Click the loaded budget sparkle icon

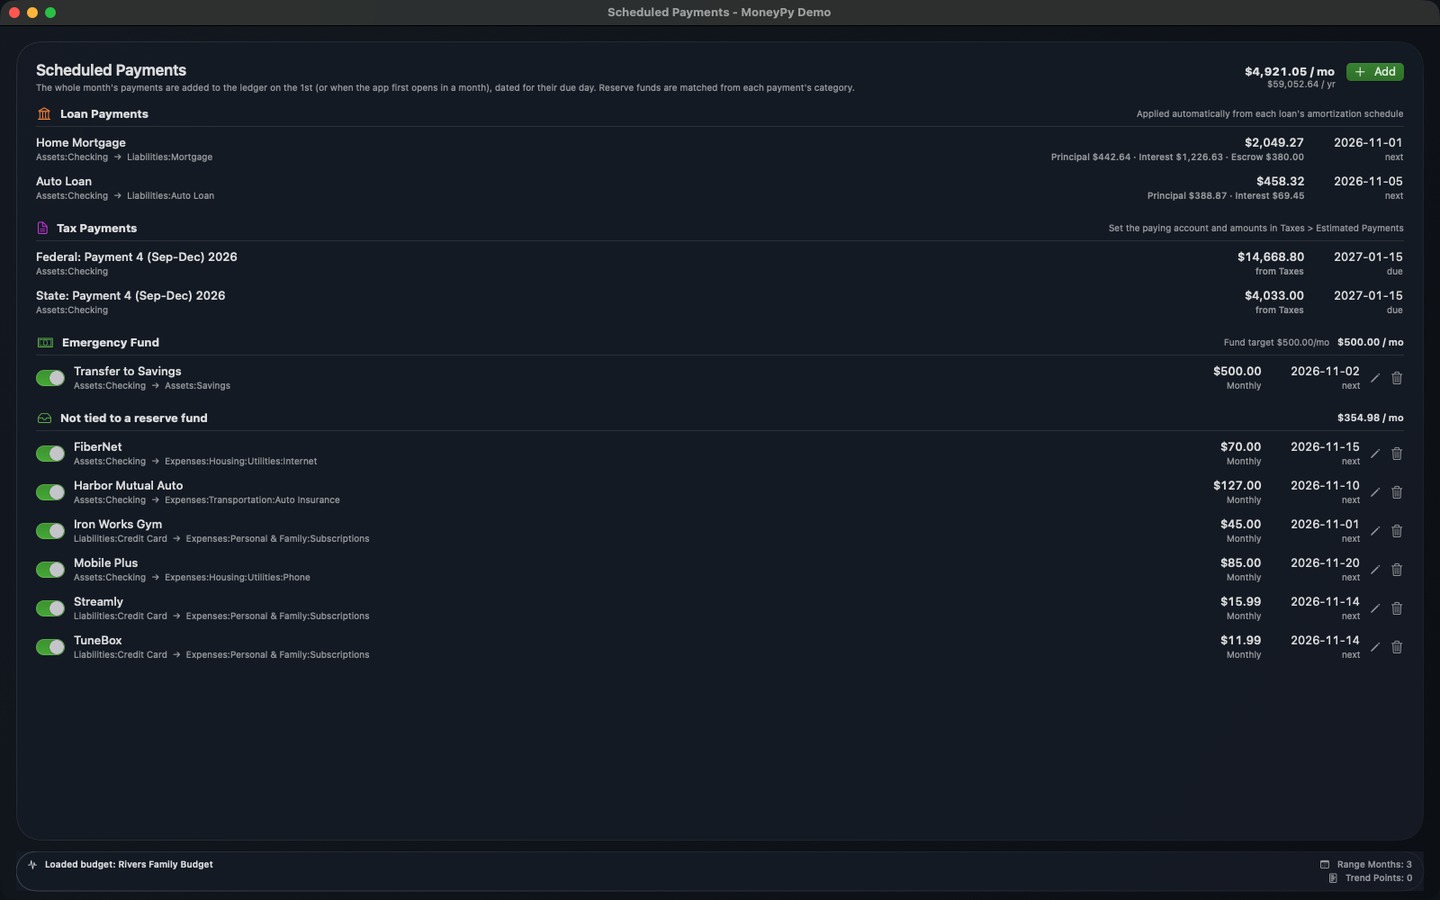click(33, 864)
